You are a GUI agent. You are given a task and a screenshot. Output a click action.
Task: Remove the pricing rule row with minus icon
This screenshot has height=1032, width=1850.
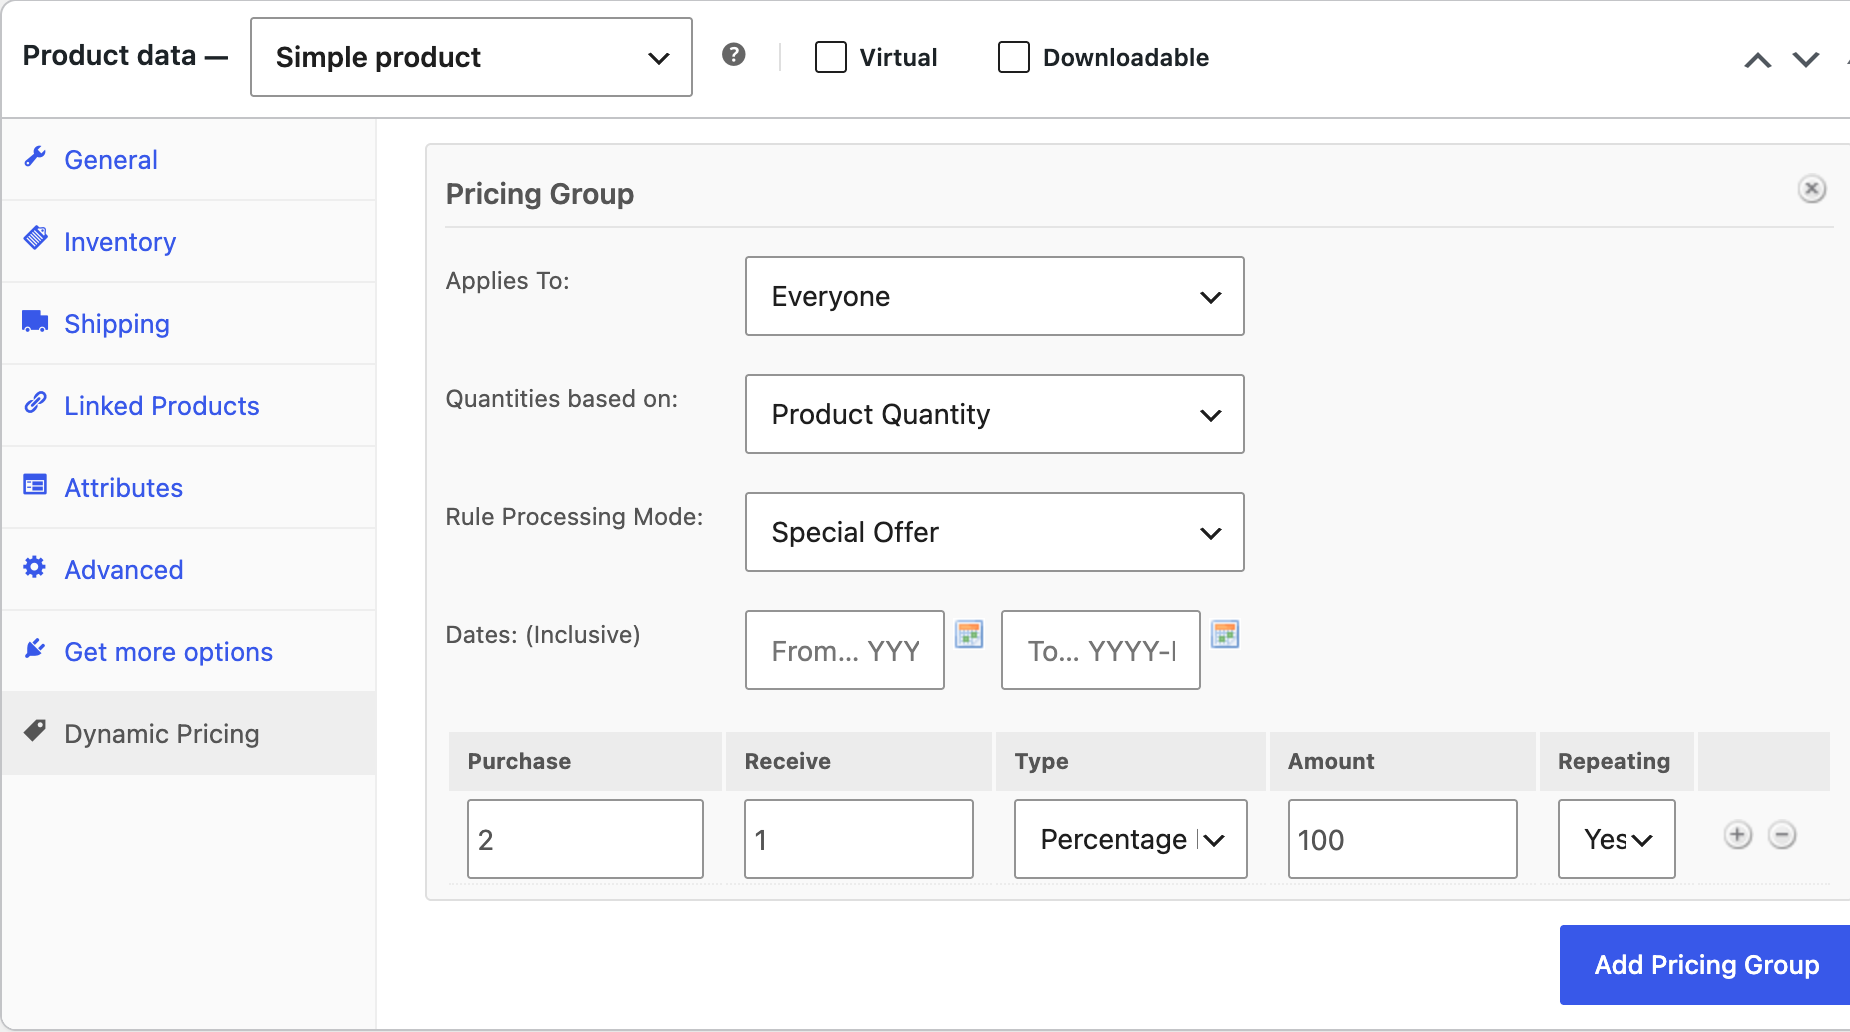click(1782, 835)
